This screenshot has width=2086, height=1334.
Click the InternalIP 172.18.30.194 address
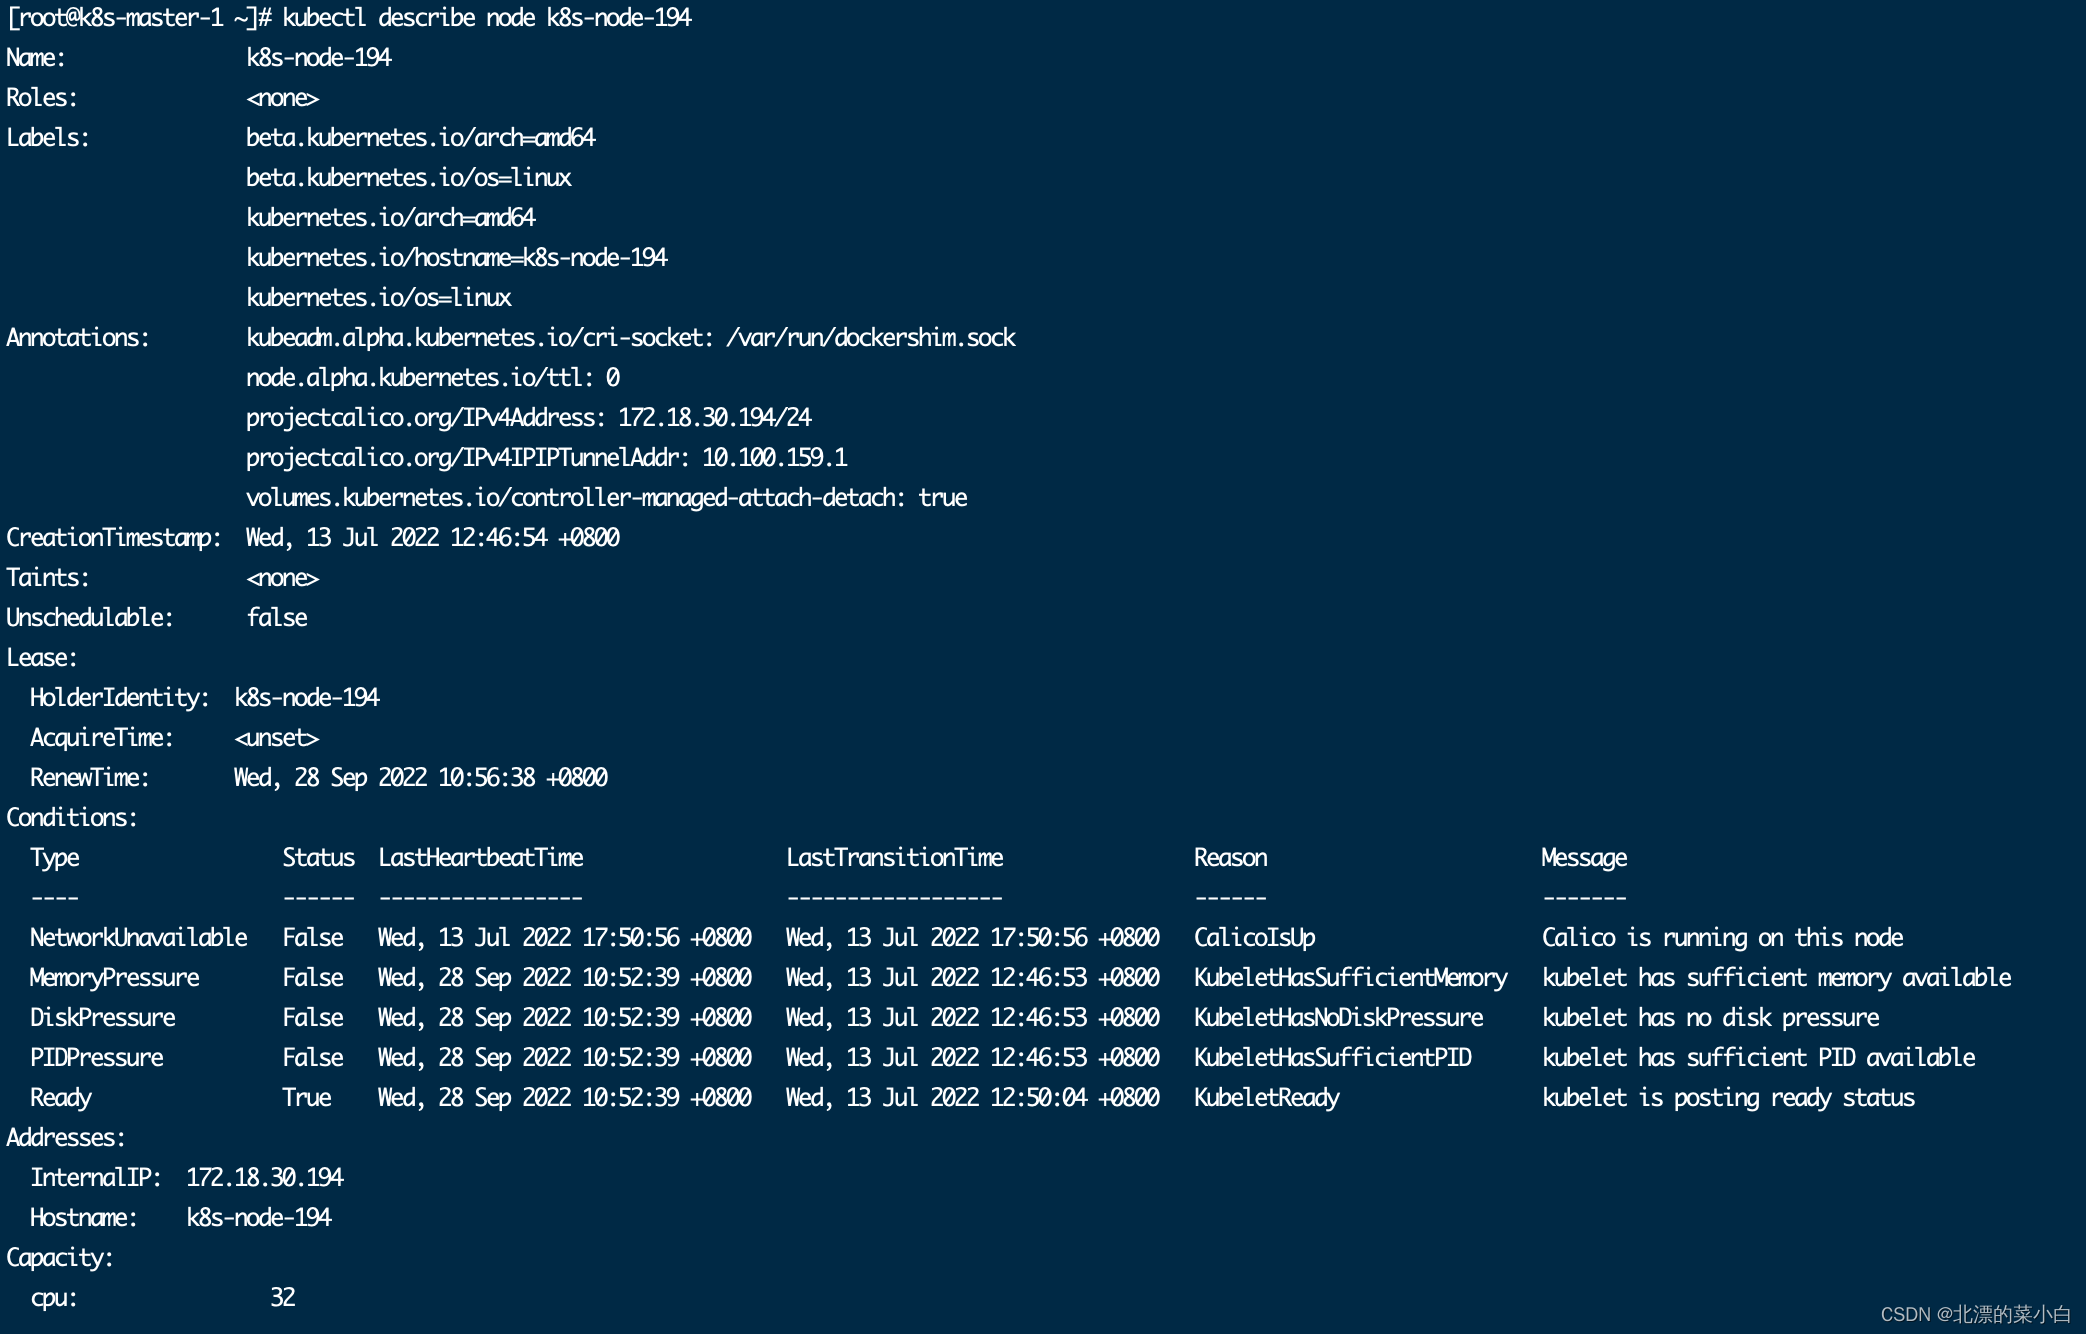(264, 1178)
